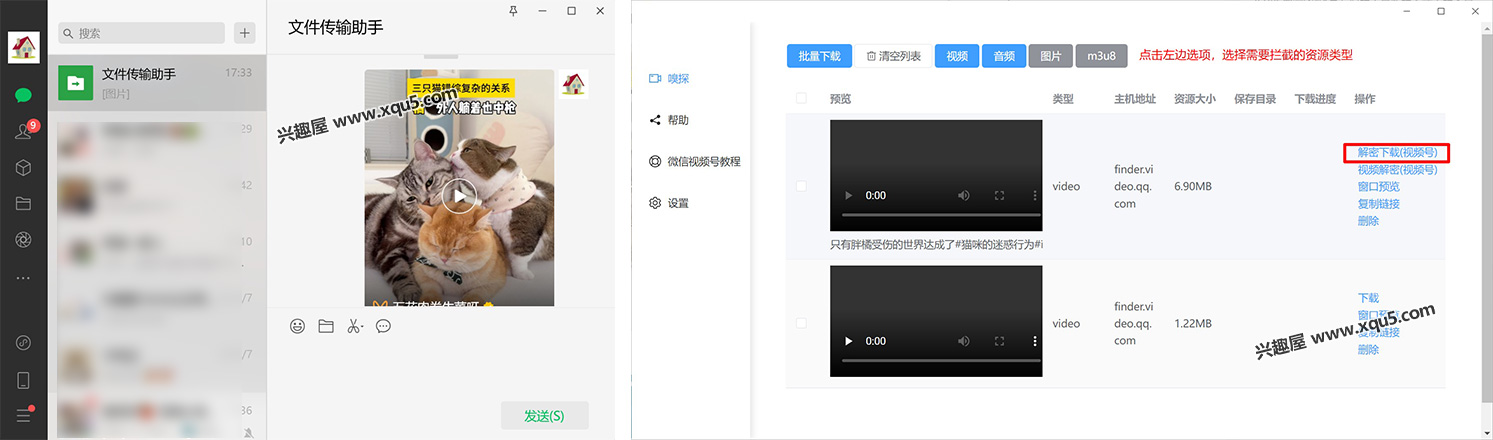Click the 批量下载 button
Viewport: 1493px width, 440px height.
819,56
